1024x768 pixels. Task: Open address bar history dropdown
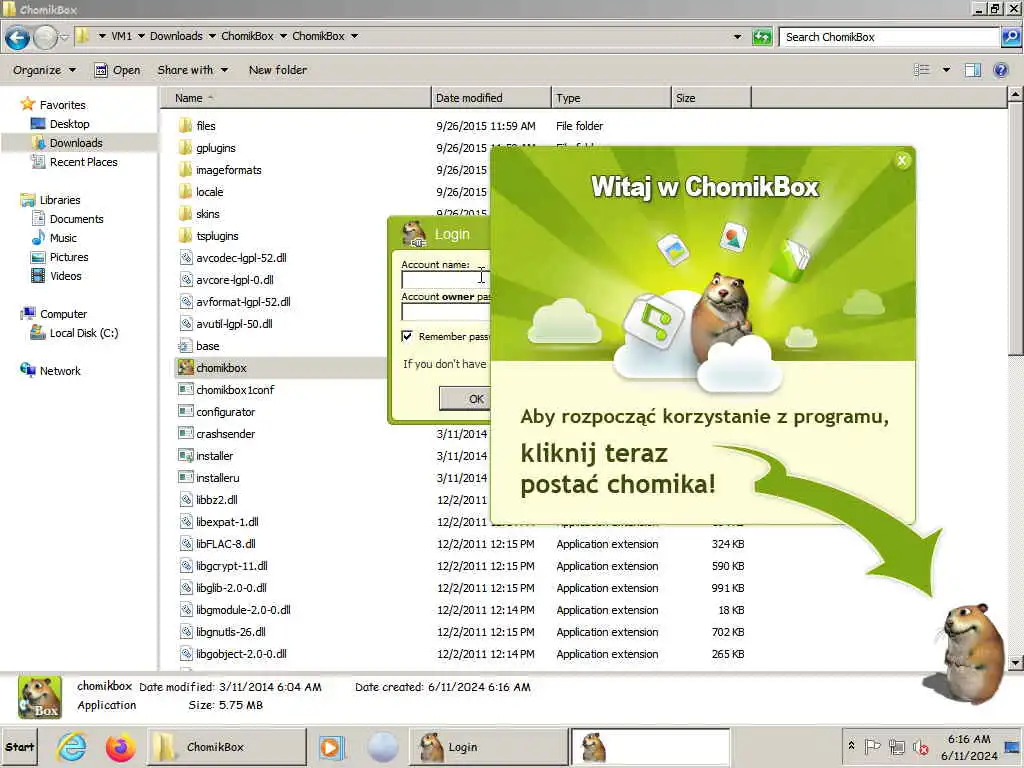pyautogui.click(x=737, y=37)
